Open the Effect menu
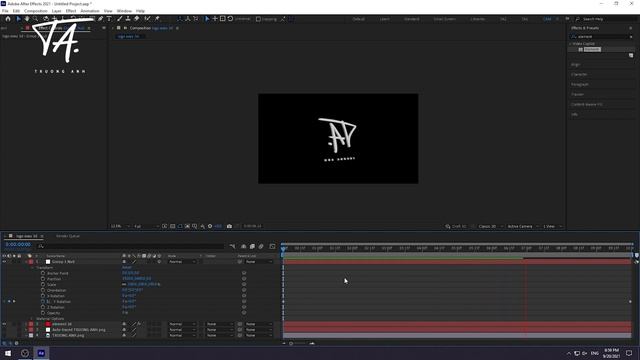This screenshot has width=640, height=360. pyautogui.click(x=71, y=11)
